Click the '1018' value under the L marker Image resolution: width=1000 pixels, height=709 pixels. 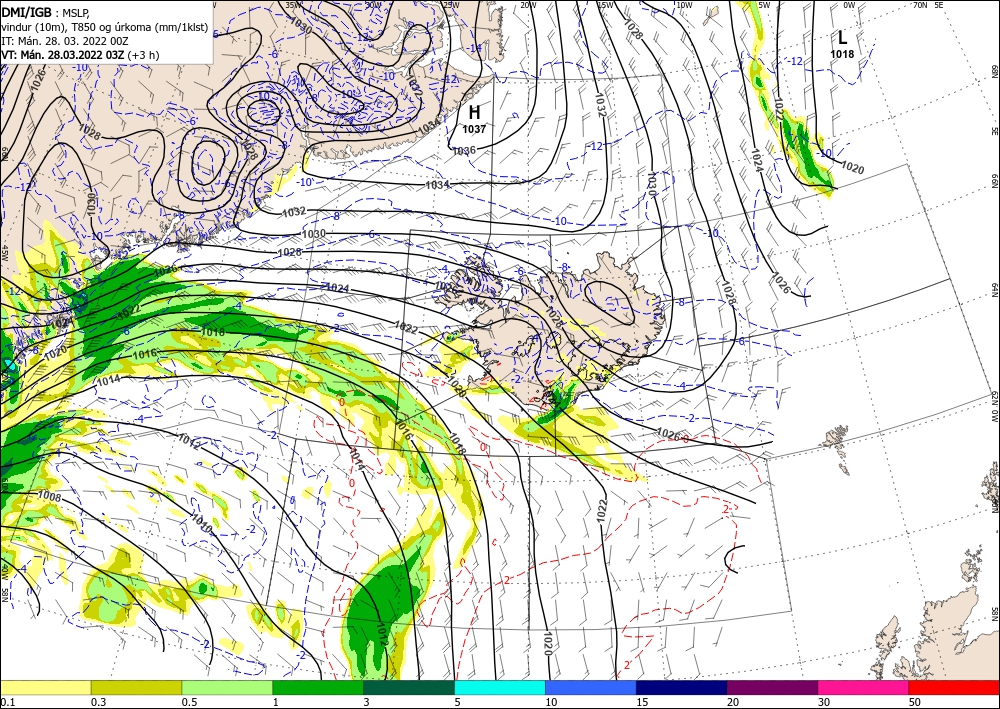[842, 54]
